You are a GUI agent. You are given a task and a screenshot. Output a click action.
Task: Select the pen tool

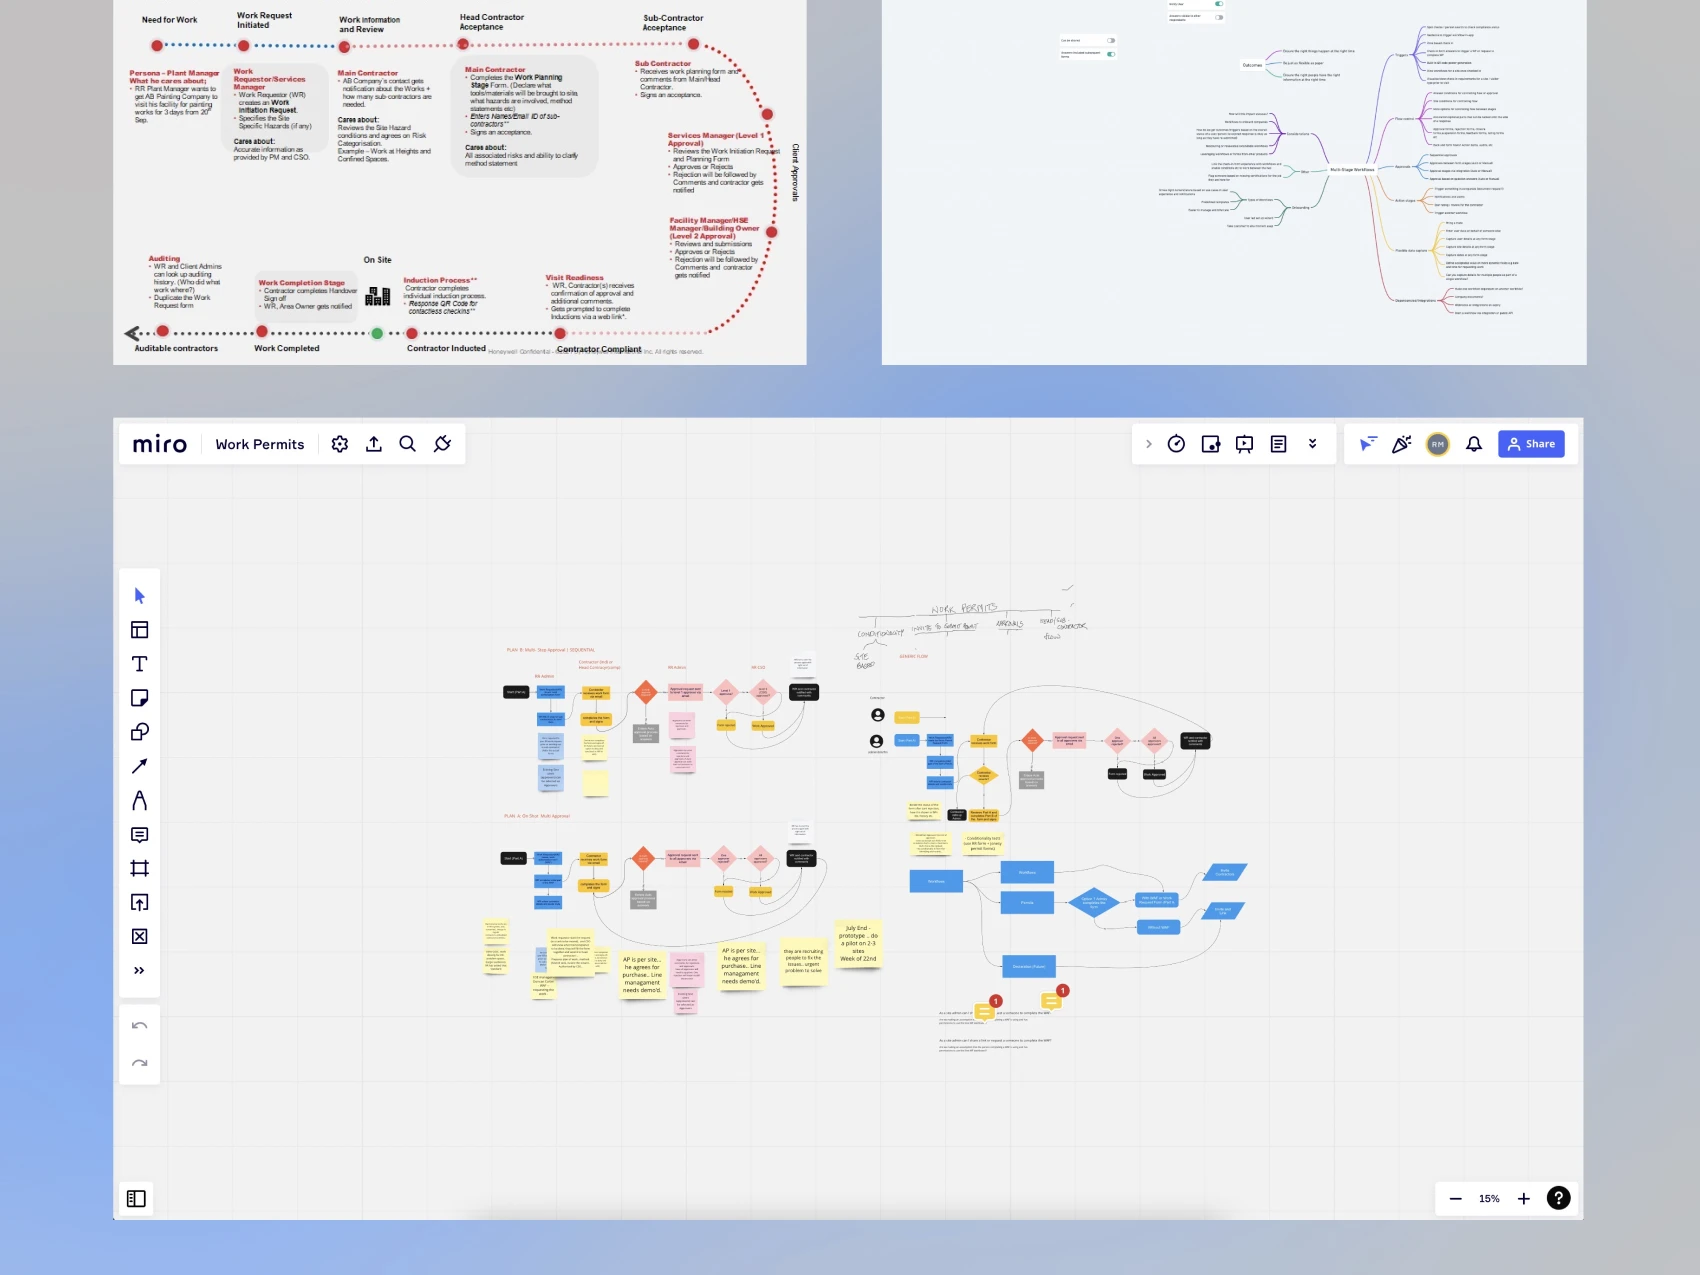(x=139, y=800)
